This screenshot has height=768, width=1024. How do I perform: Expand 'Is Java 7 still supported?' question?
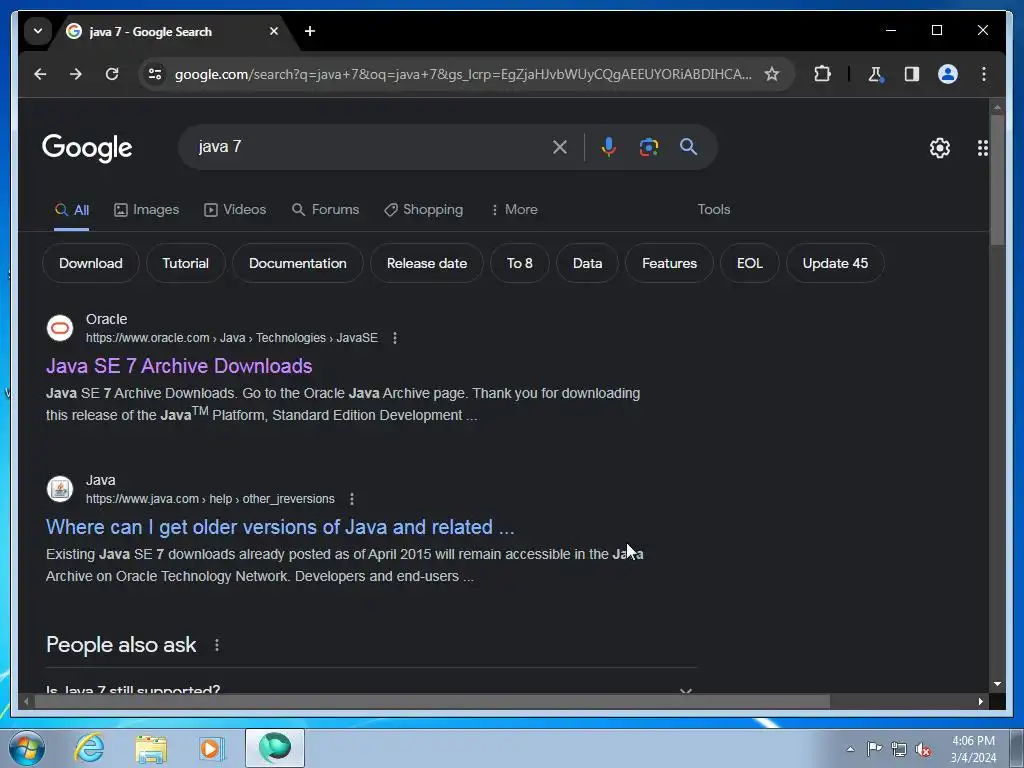pos(371,689)
